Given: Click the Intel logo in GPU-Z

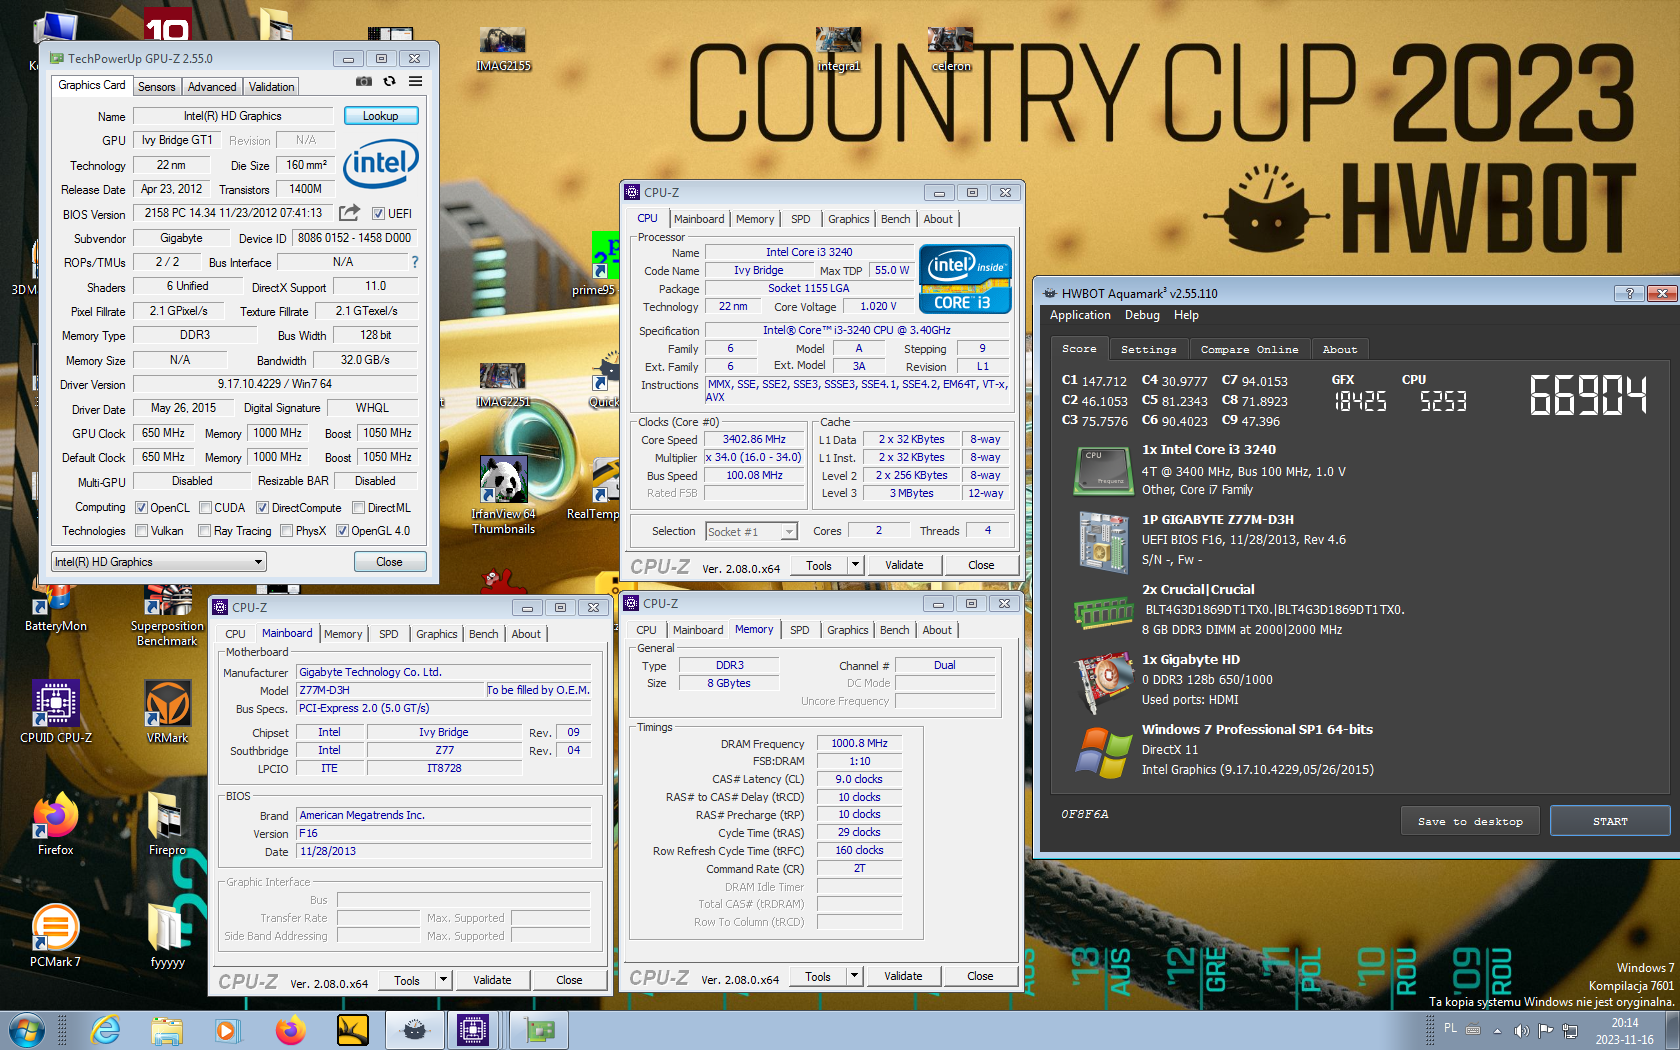Looking at the screenshot, I should pos(381,164).
